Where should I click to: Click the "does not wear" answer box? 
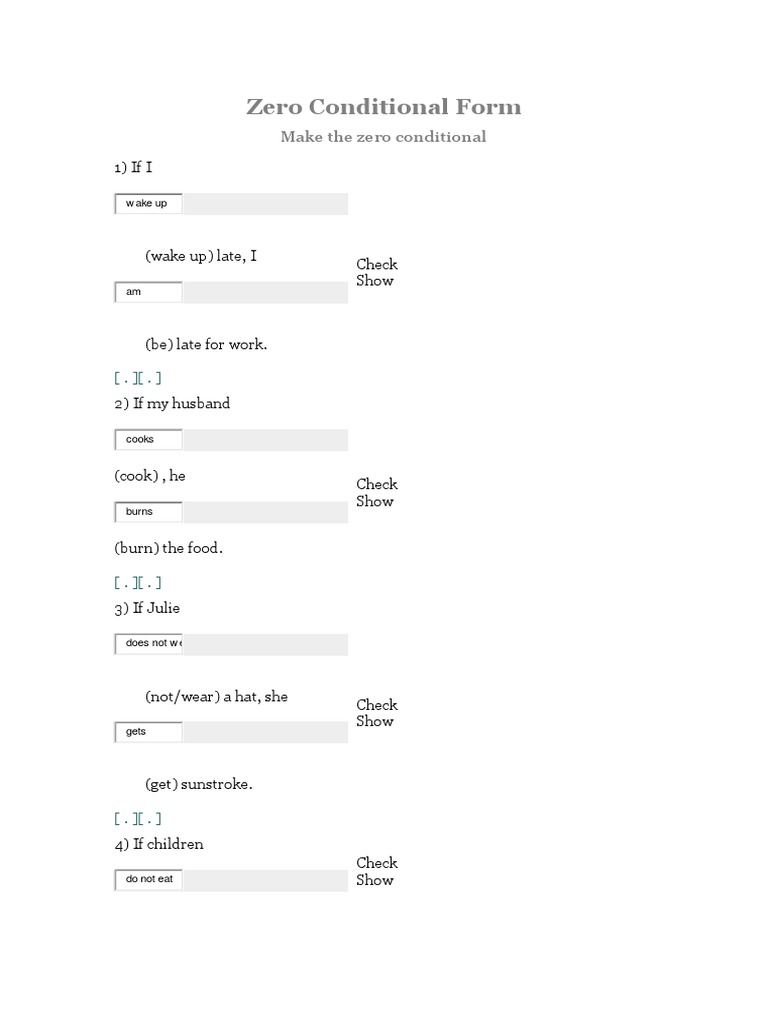coord(149,644)
